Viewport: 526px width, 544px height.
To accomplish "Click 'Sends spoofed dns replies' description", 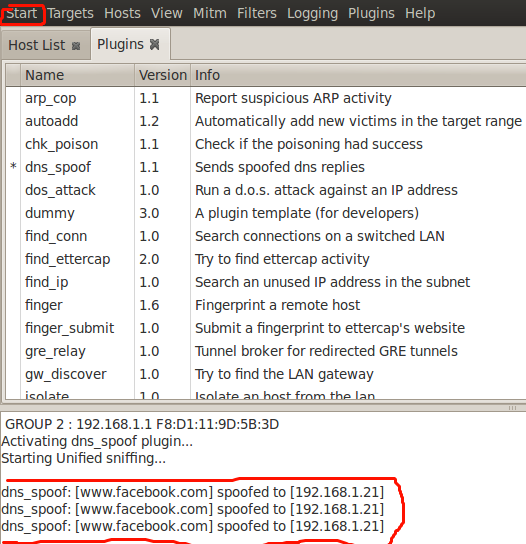I will click(280, 167).
